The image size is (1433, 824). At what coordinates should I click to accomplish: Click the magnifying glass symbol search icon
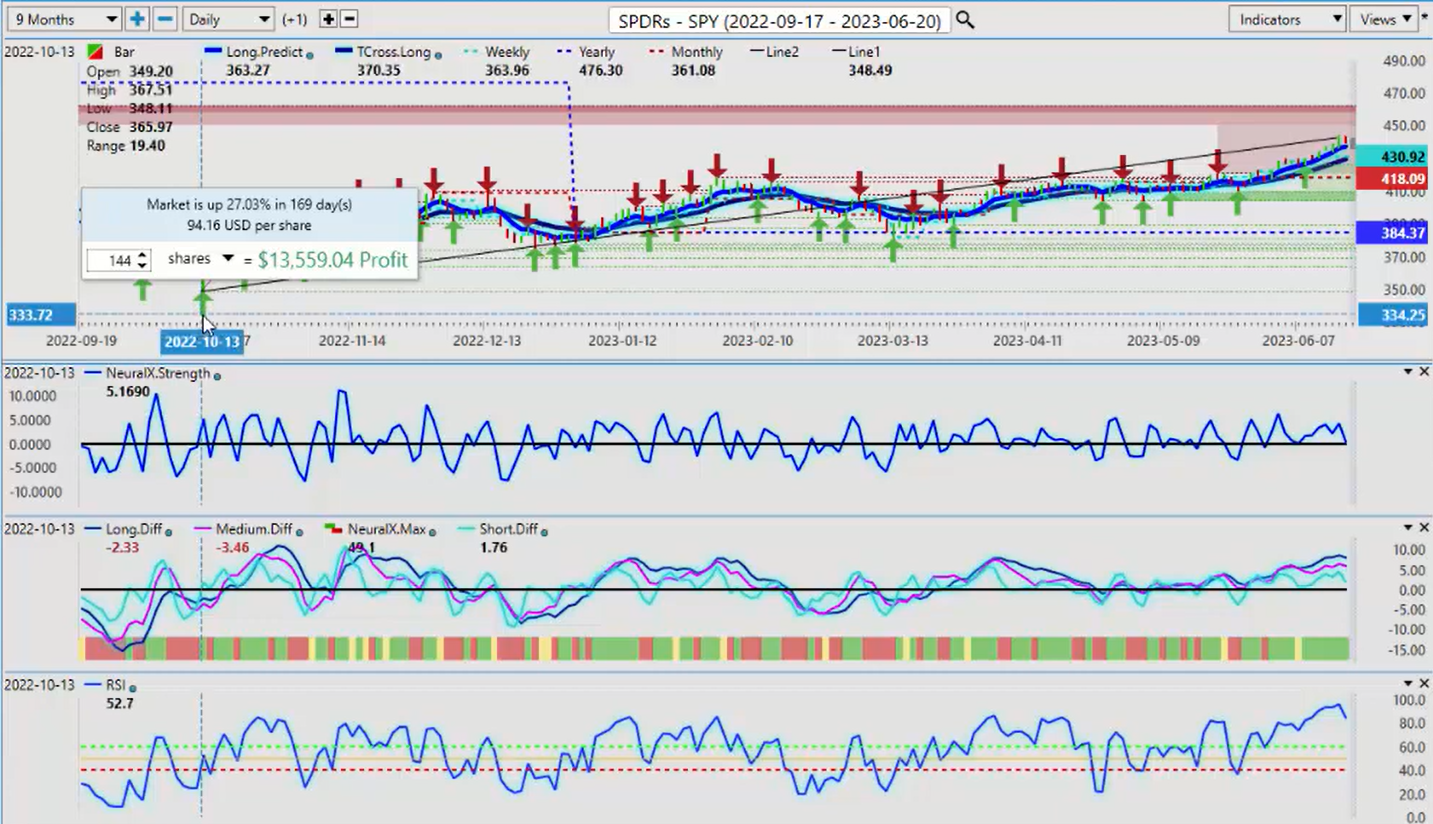coord(965,19)
